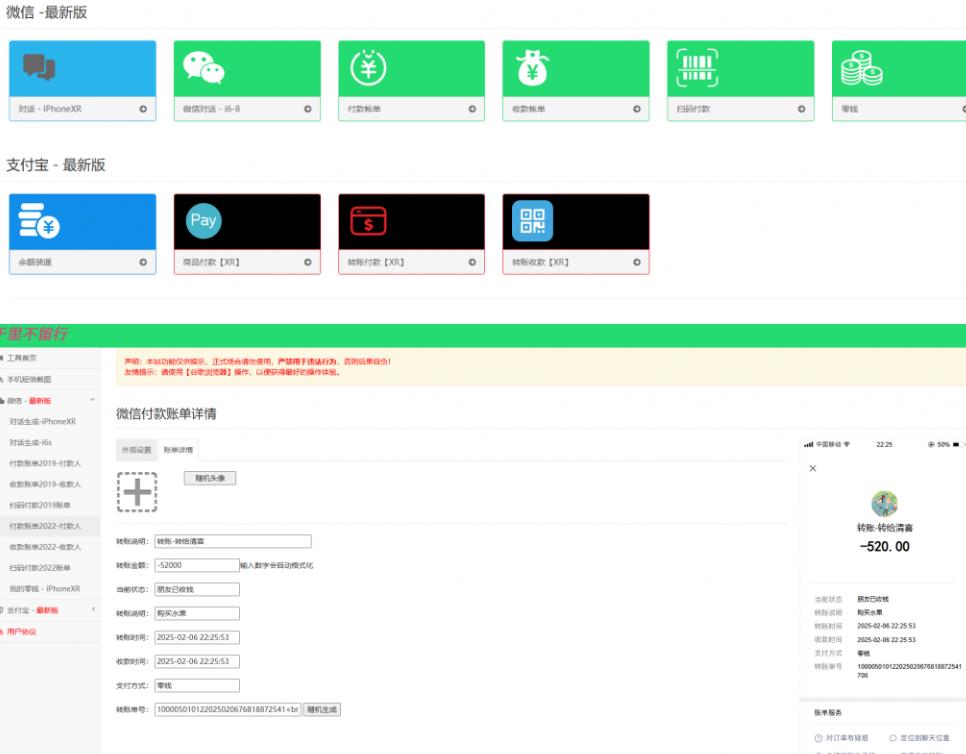Click the 随机头像 button
This screenshot has width=966, height=754.
click(209, 478)
